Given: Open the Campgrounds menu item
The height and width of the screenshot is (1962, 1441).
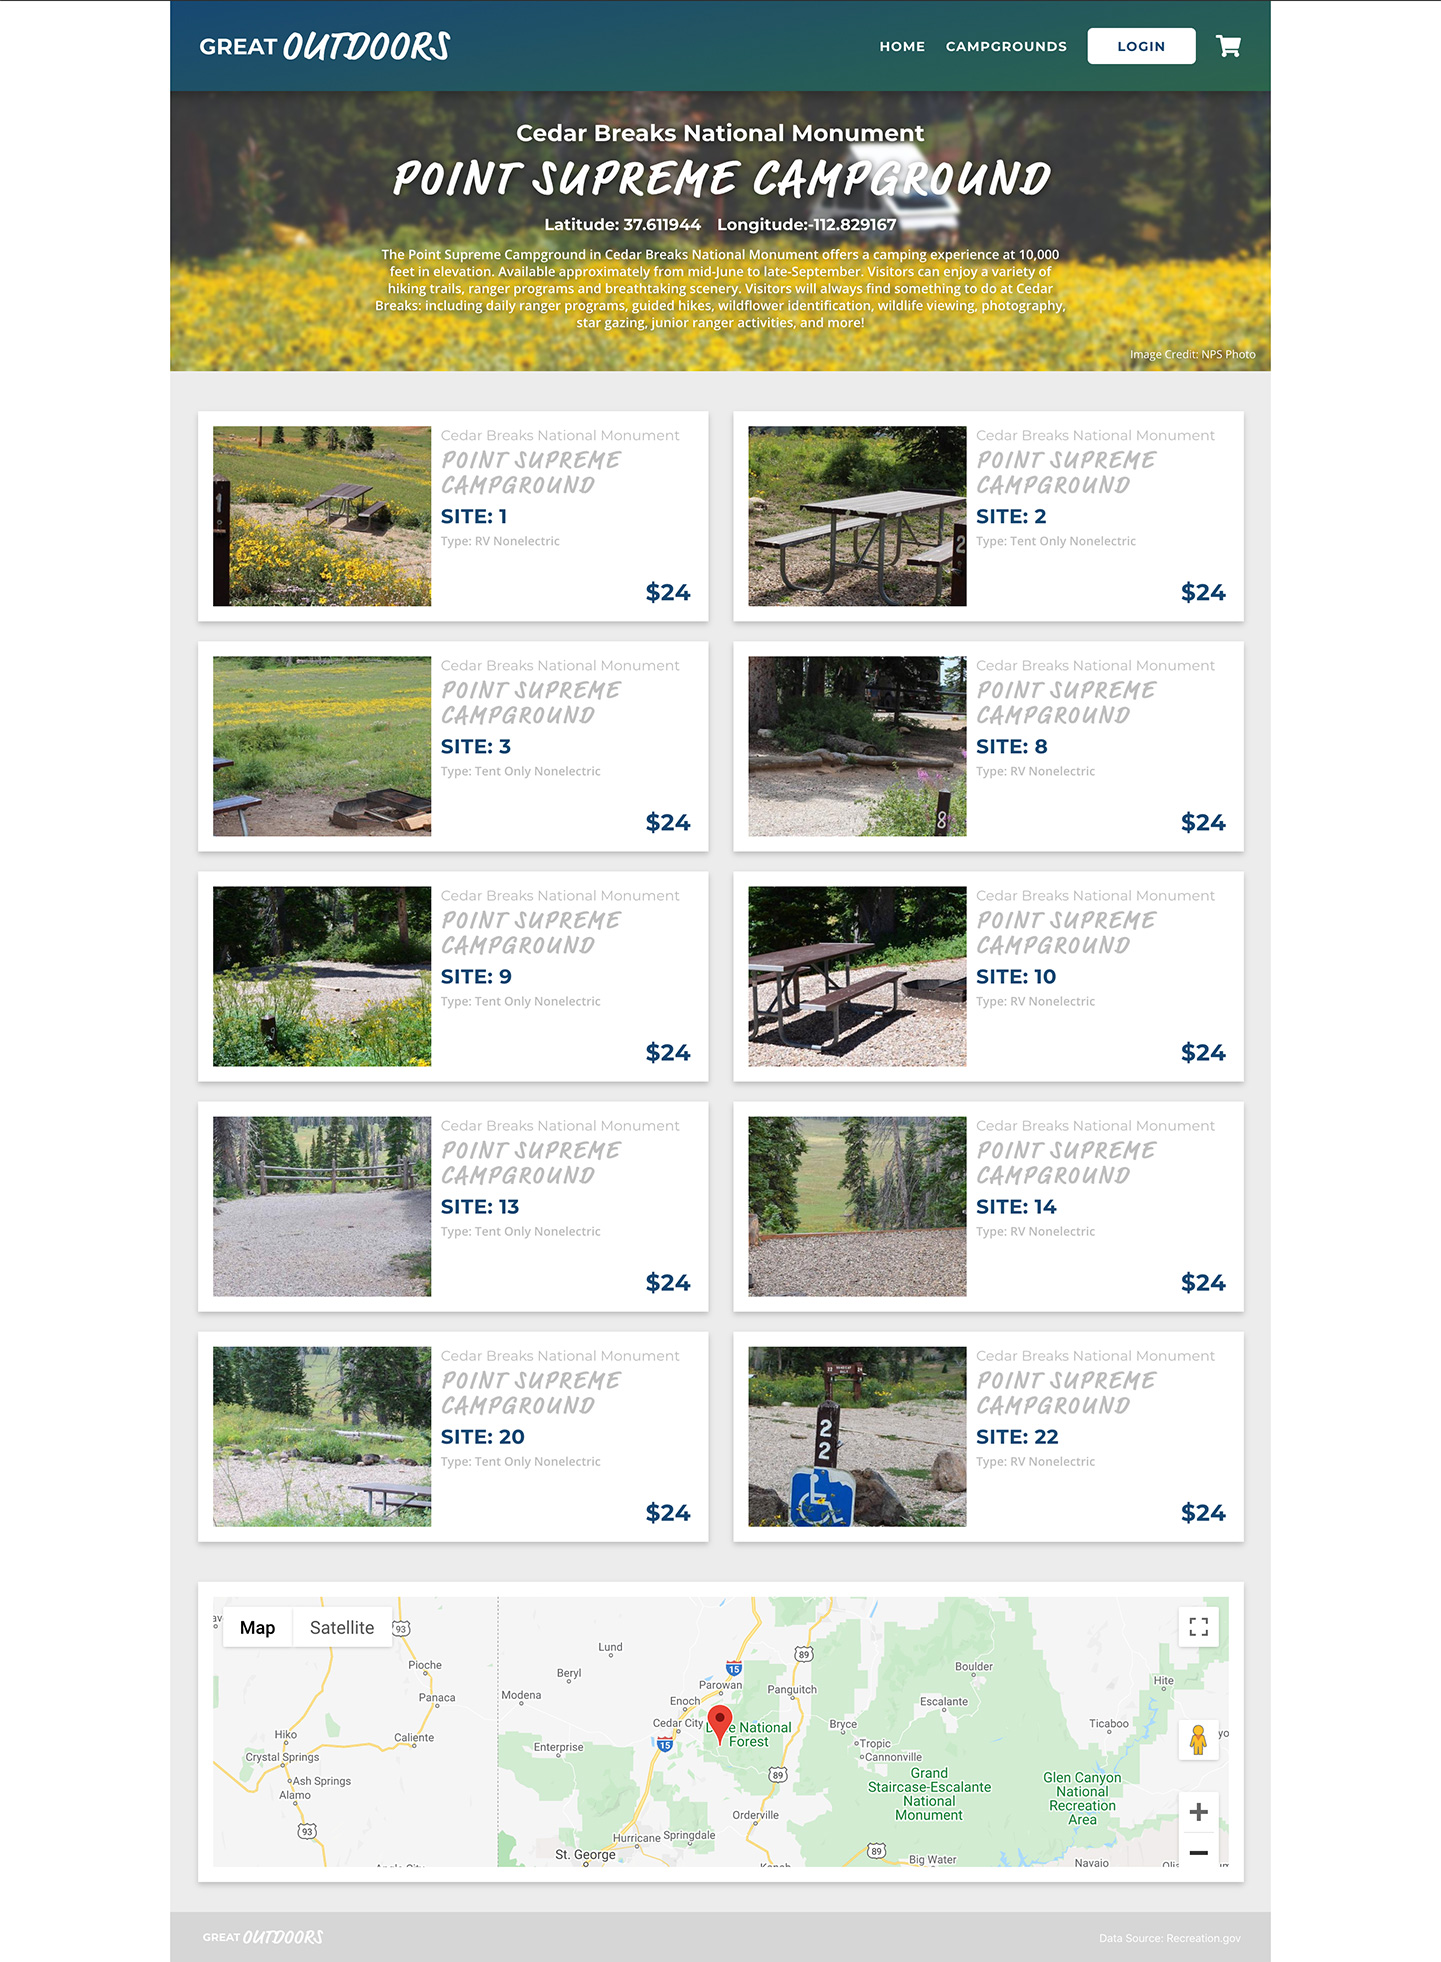Looking at the screenshot, I should [1006, 46].
